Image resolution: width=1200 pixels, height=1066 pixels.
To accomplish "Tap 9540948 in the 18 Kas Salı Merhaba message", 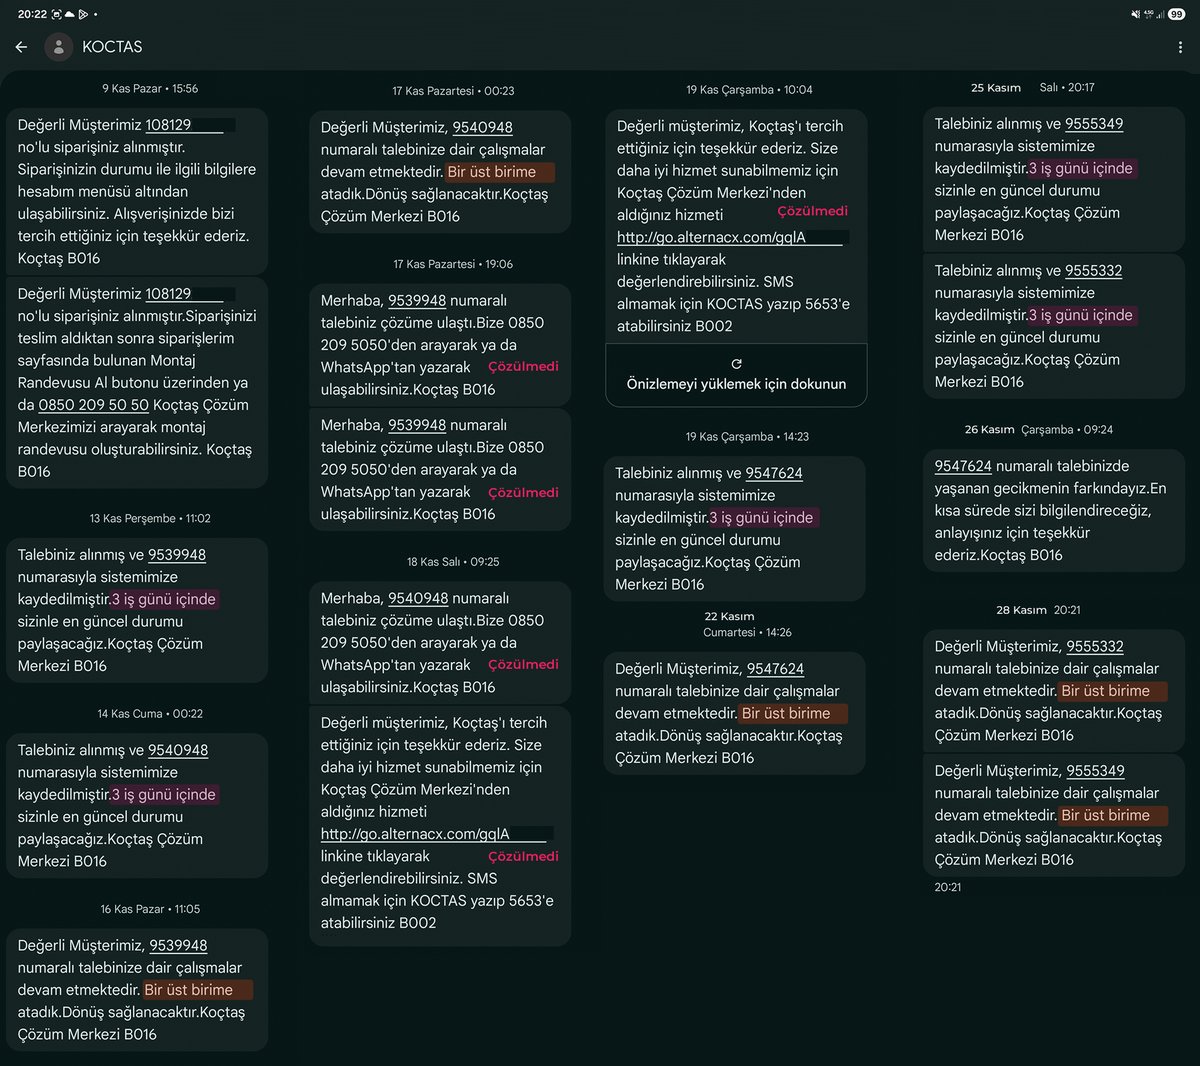I will tap(418, 598).
